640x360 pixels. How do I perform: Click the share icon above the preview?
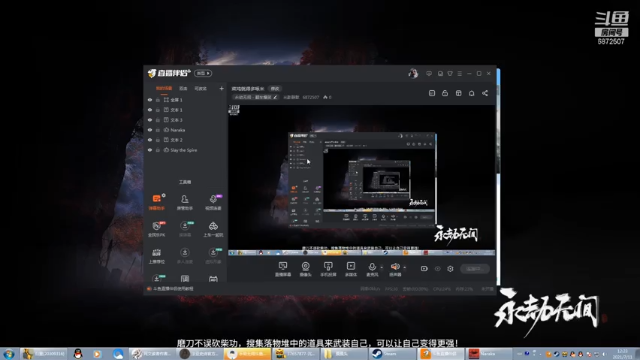(485, 93)
